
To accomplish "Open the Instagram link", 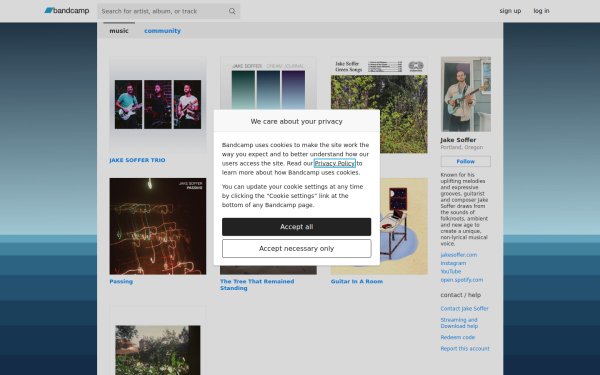I will click(x=453, y=263).
